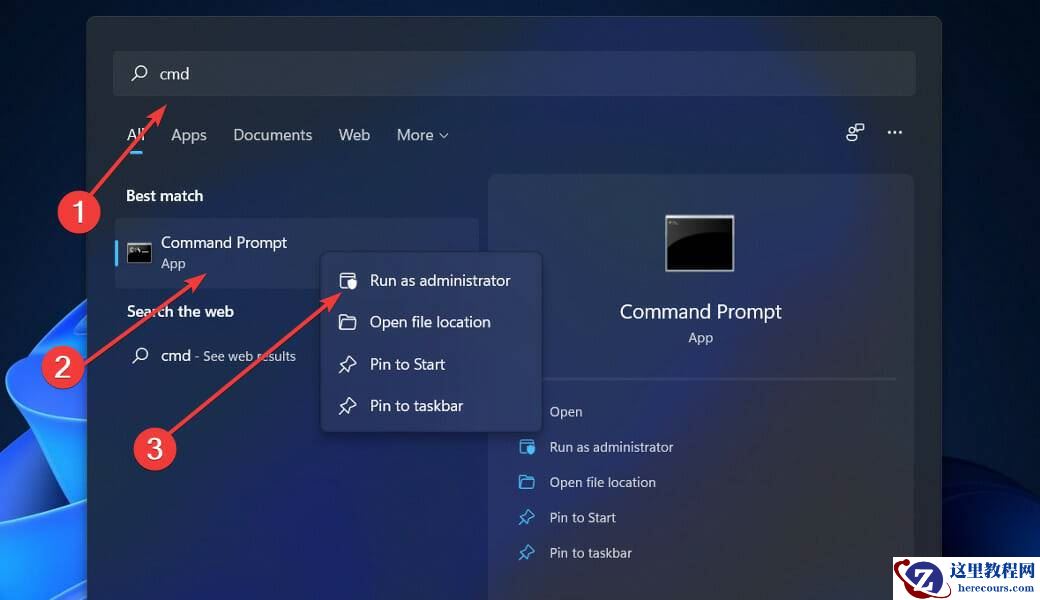1040x600 pixels.
Task: Click the Command Prompt icon in best match
Action: click(x=139, y=253)
